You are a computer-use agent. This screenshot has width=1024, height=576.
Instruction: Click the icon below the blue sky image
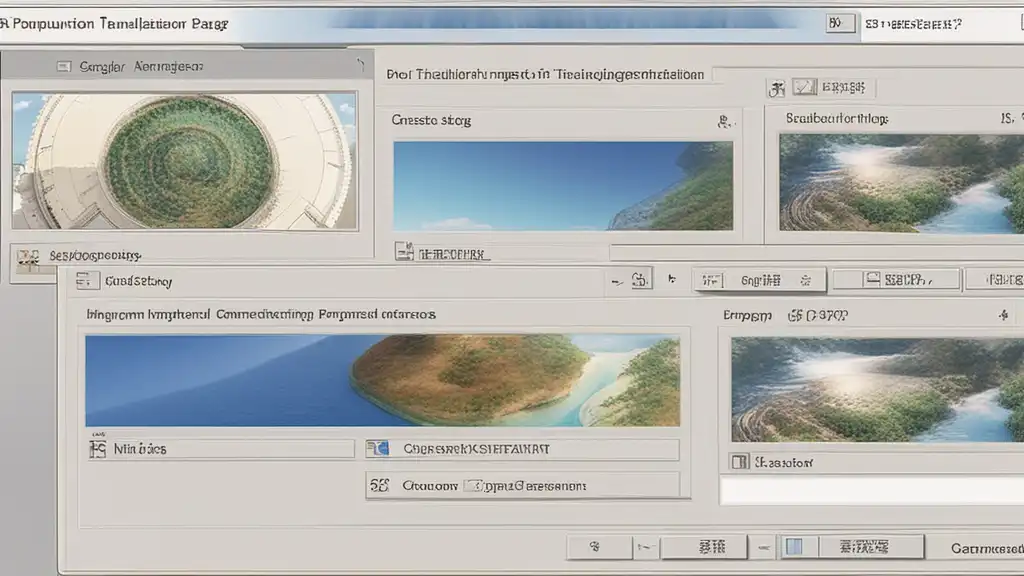(x=403, y=253)
